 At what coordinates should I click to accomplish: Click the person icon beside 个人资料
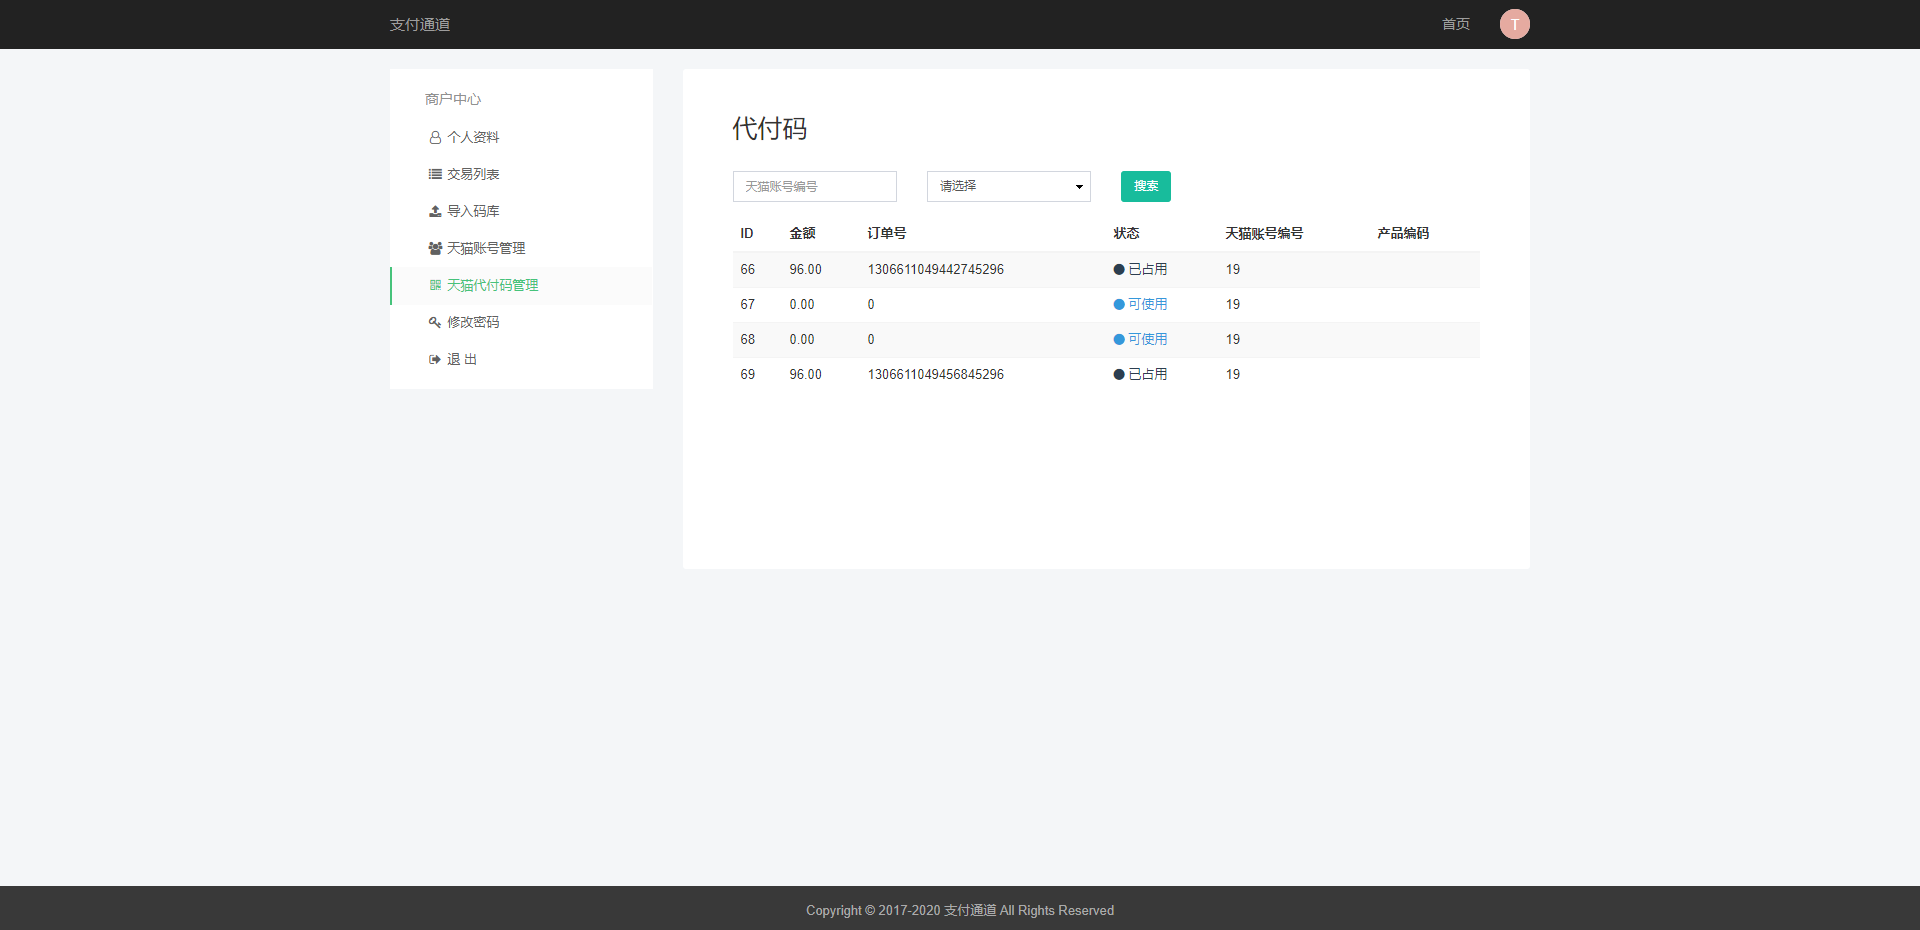pos(435,138)
